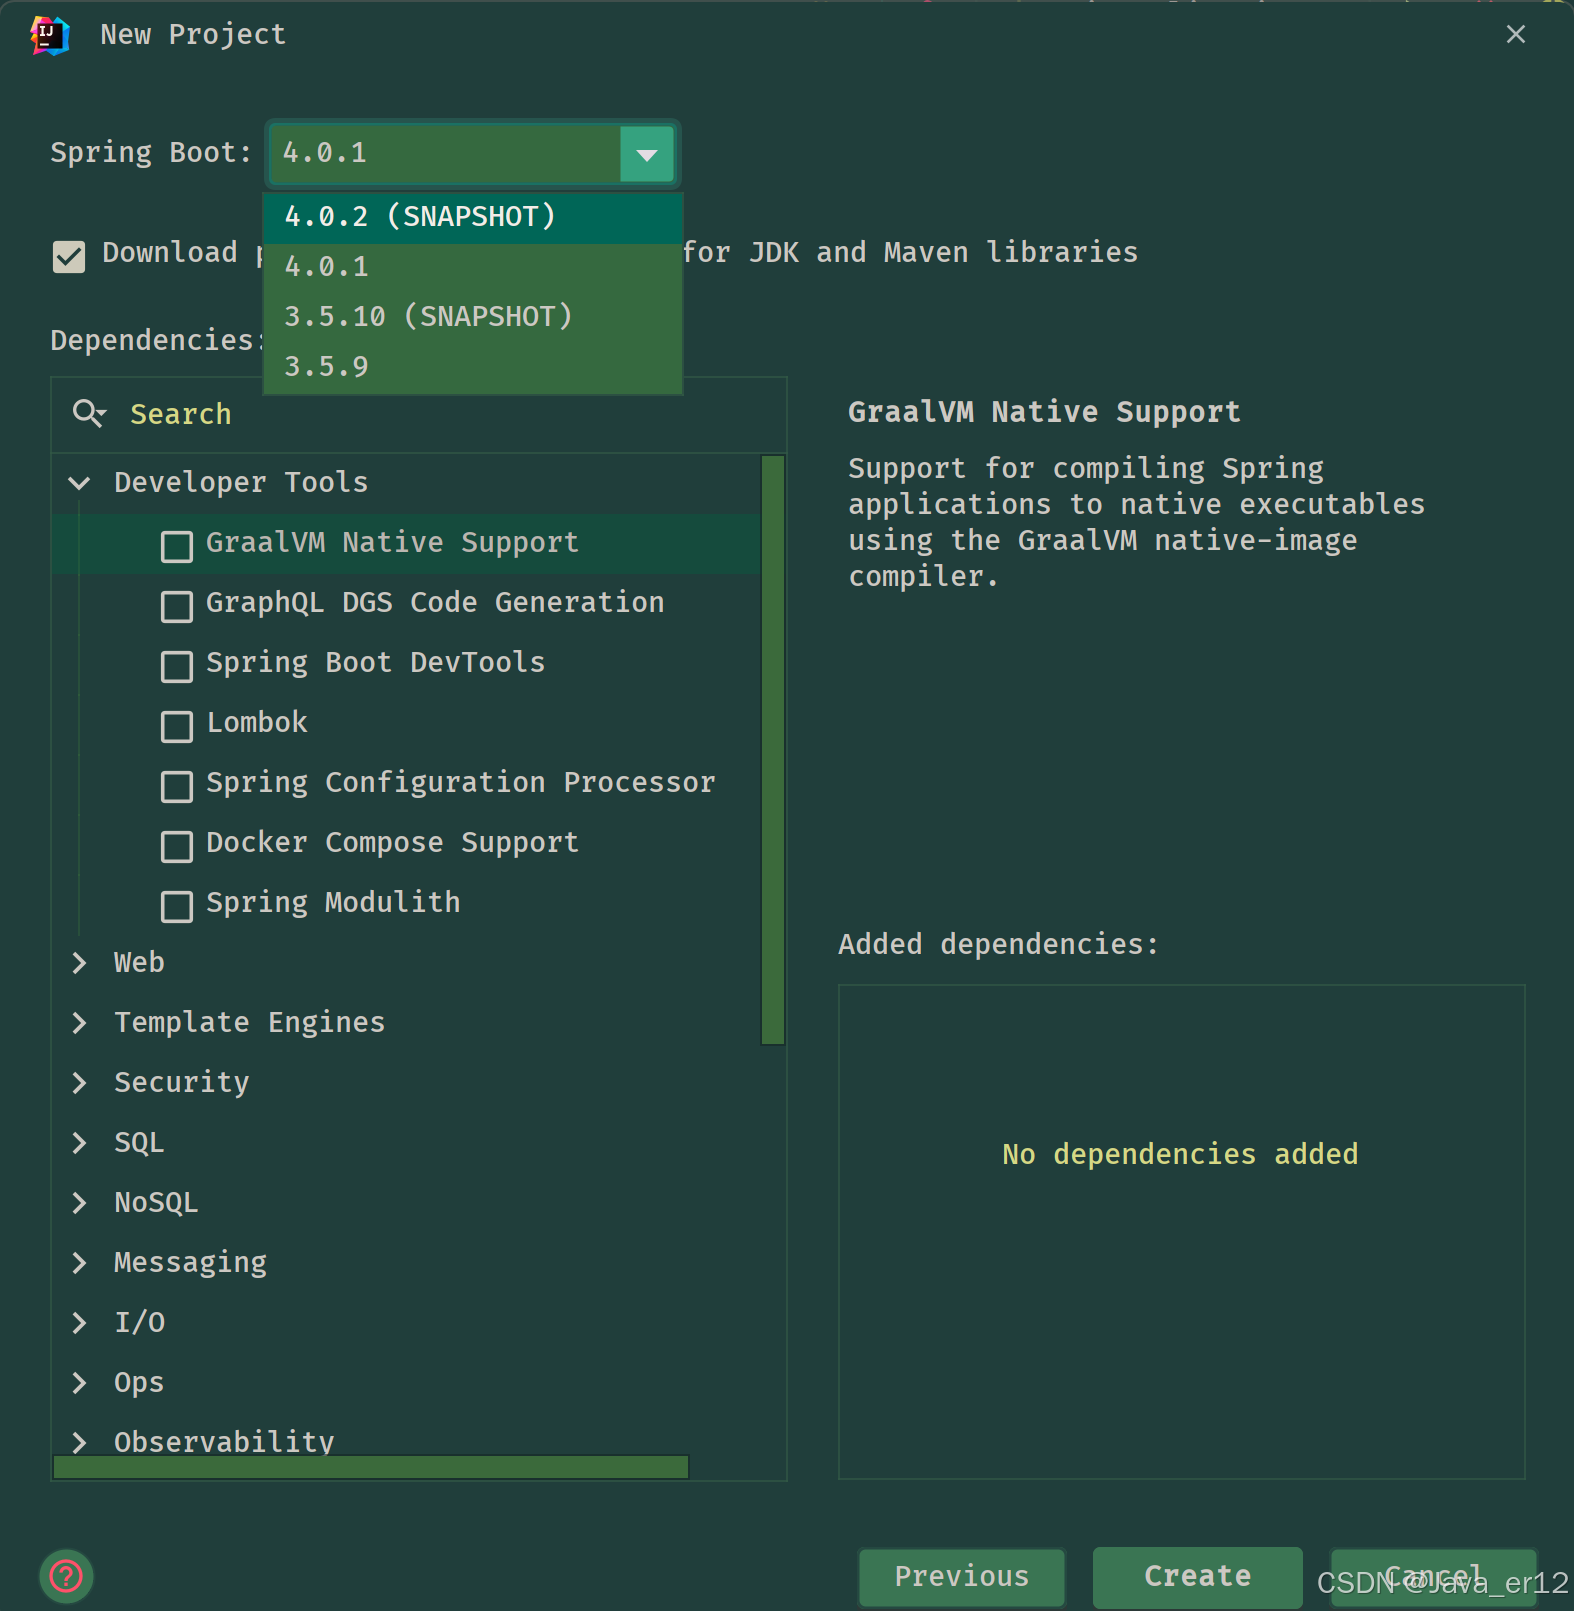The image size is (1574, 1611).
Task: Click the vertical scrollbar of dependencies list
Action: (772, 750)
